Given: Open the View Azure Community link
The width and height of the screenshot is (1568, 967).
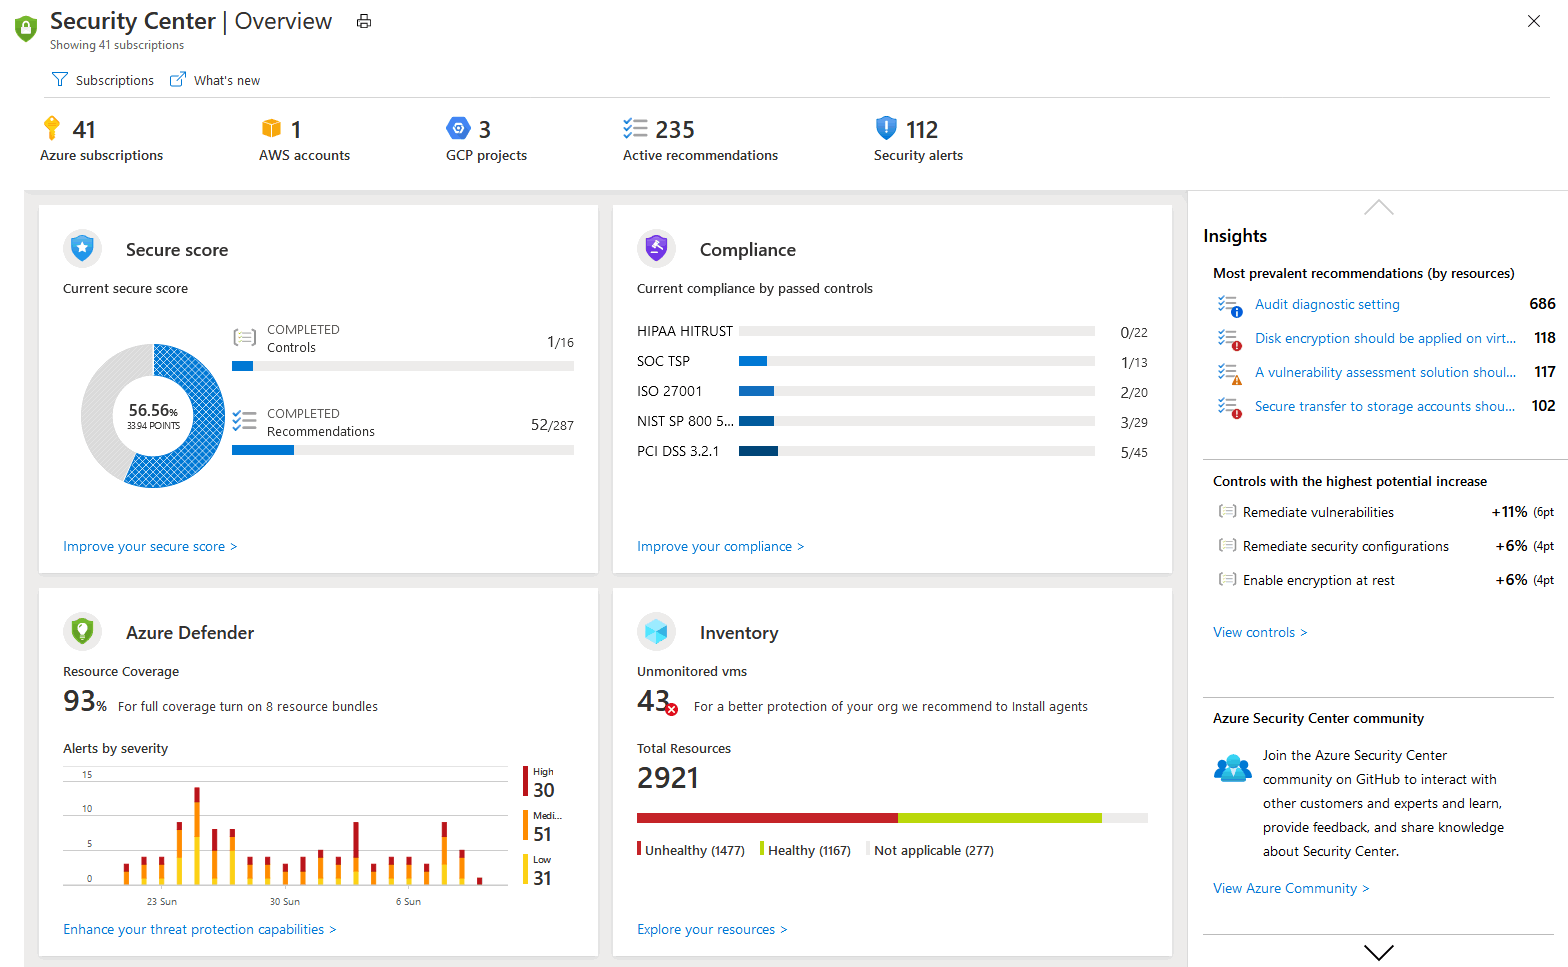Looking at the screenshot, I should [1291, 888].
